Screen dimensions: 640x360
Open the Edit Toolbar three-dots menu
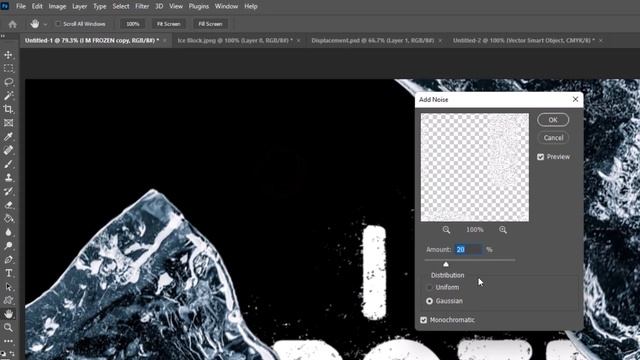[8, 341]
